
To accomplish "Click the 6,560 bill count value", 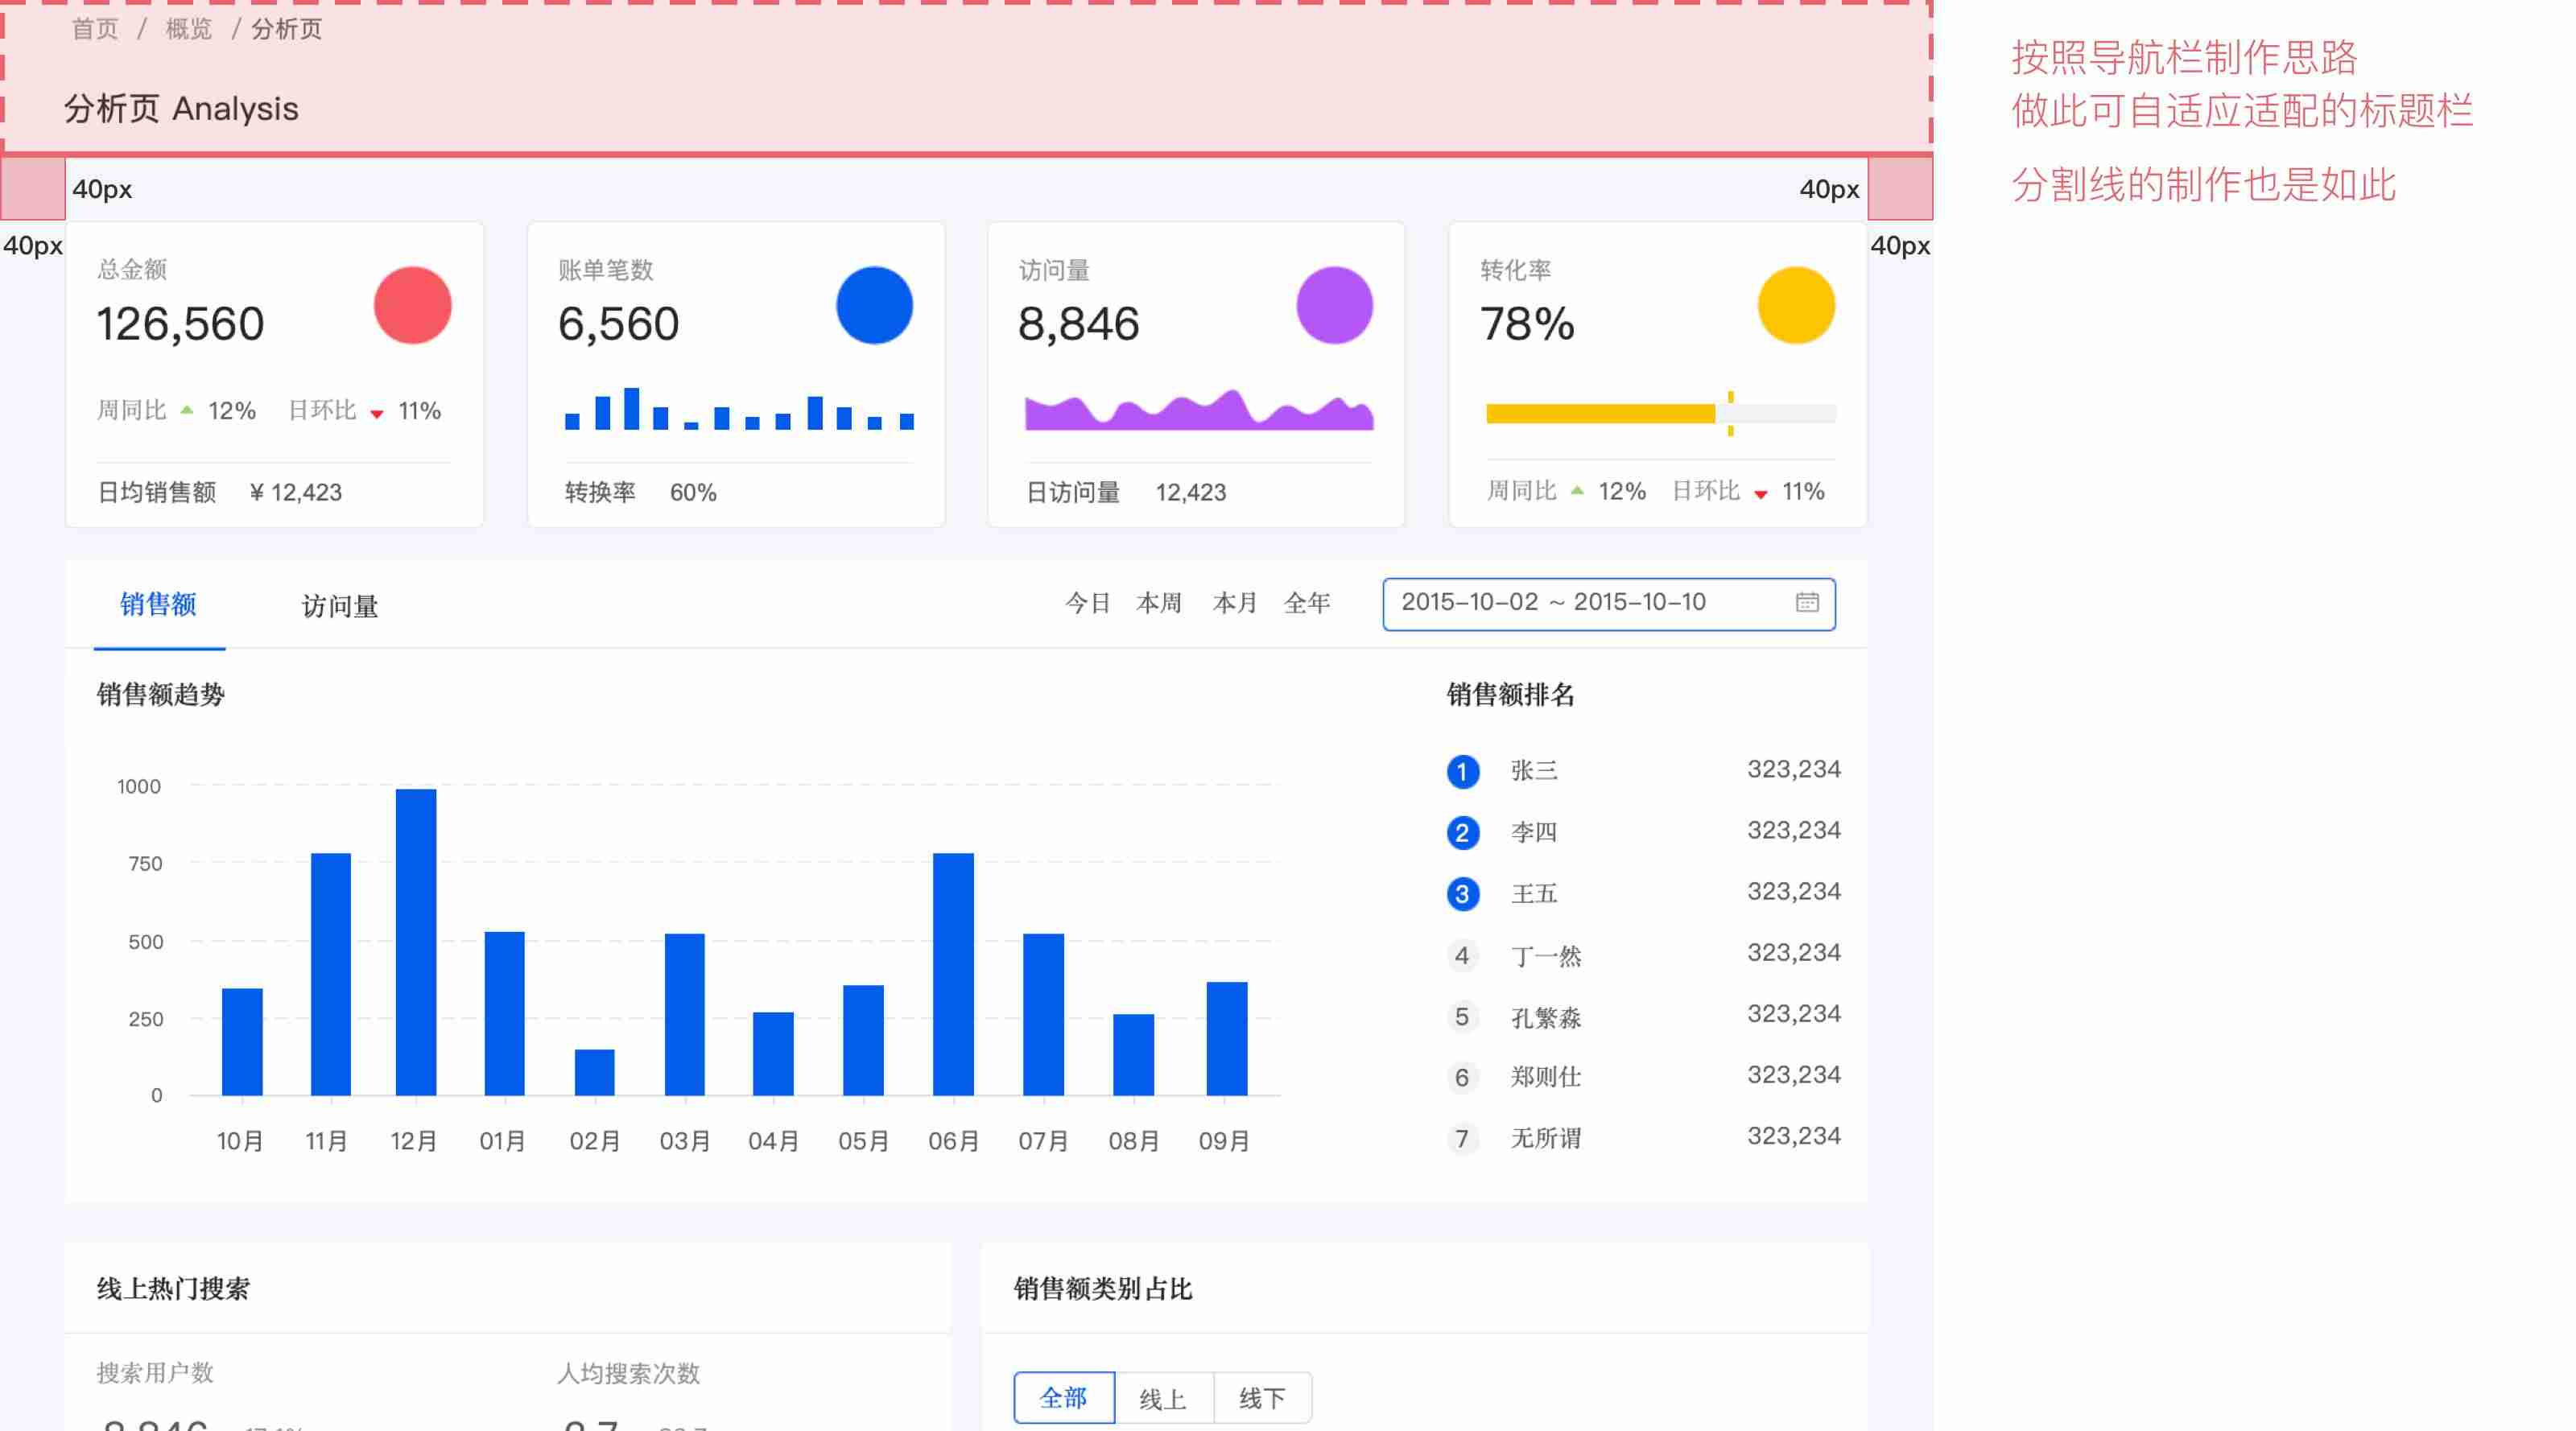I will point(618,324).
